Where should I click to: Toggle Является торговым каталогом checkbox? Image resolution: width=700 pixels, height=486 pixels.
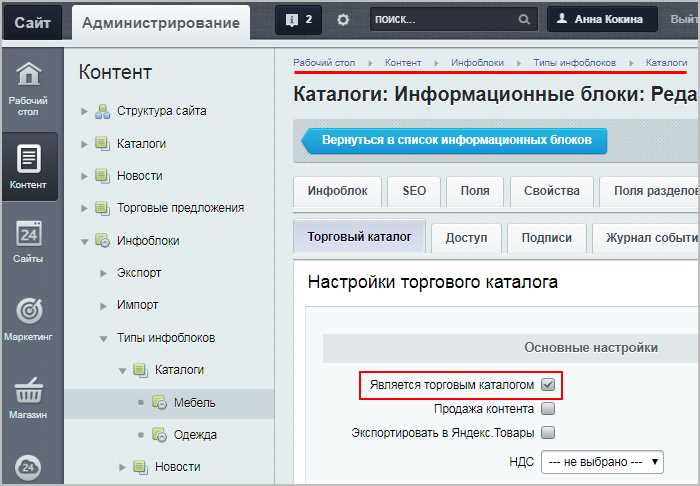[x=548, y=384]
